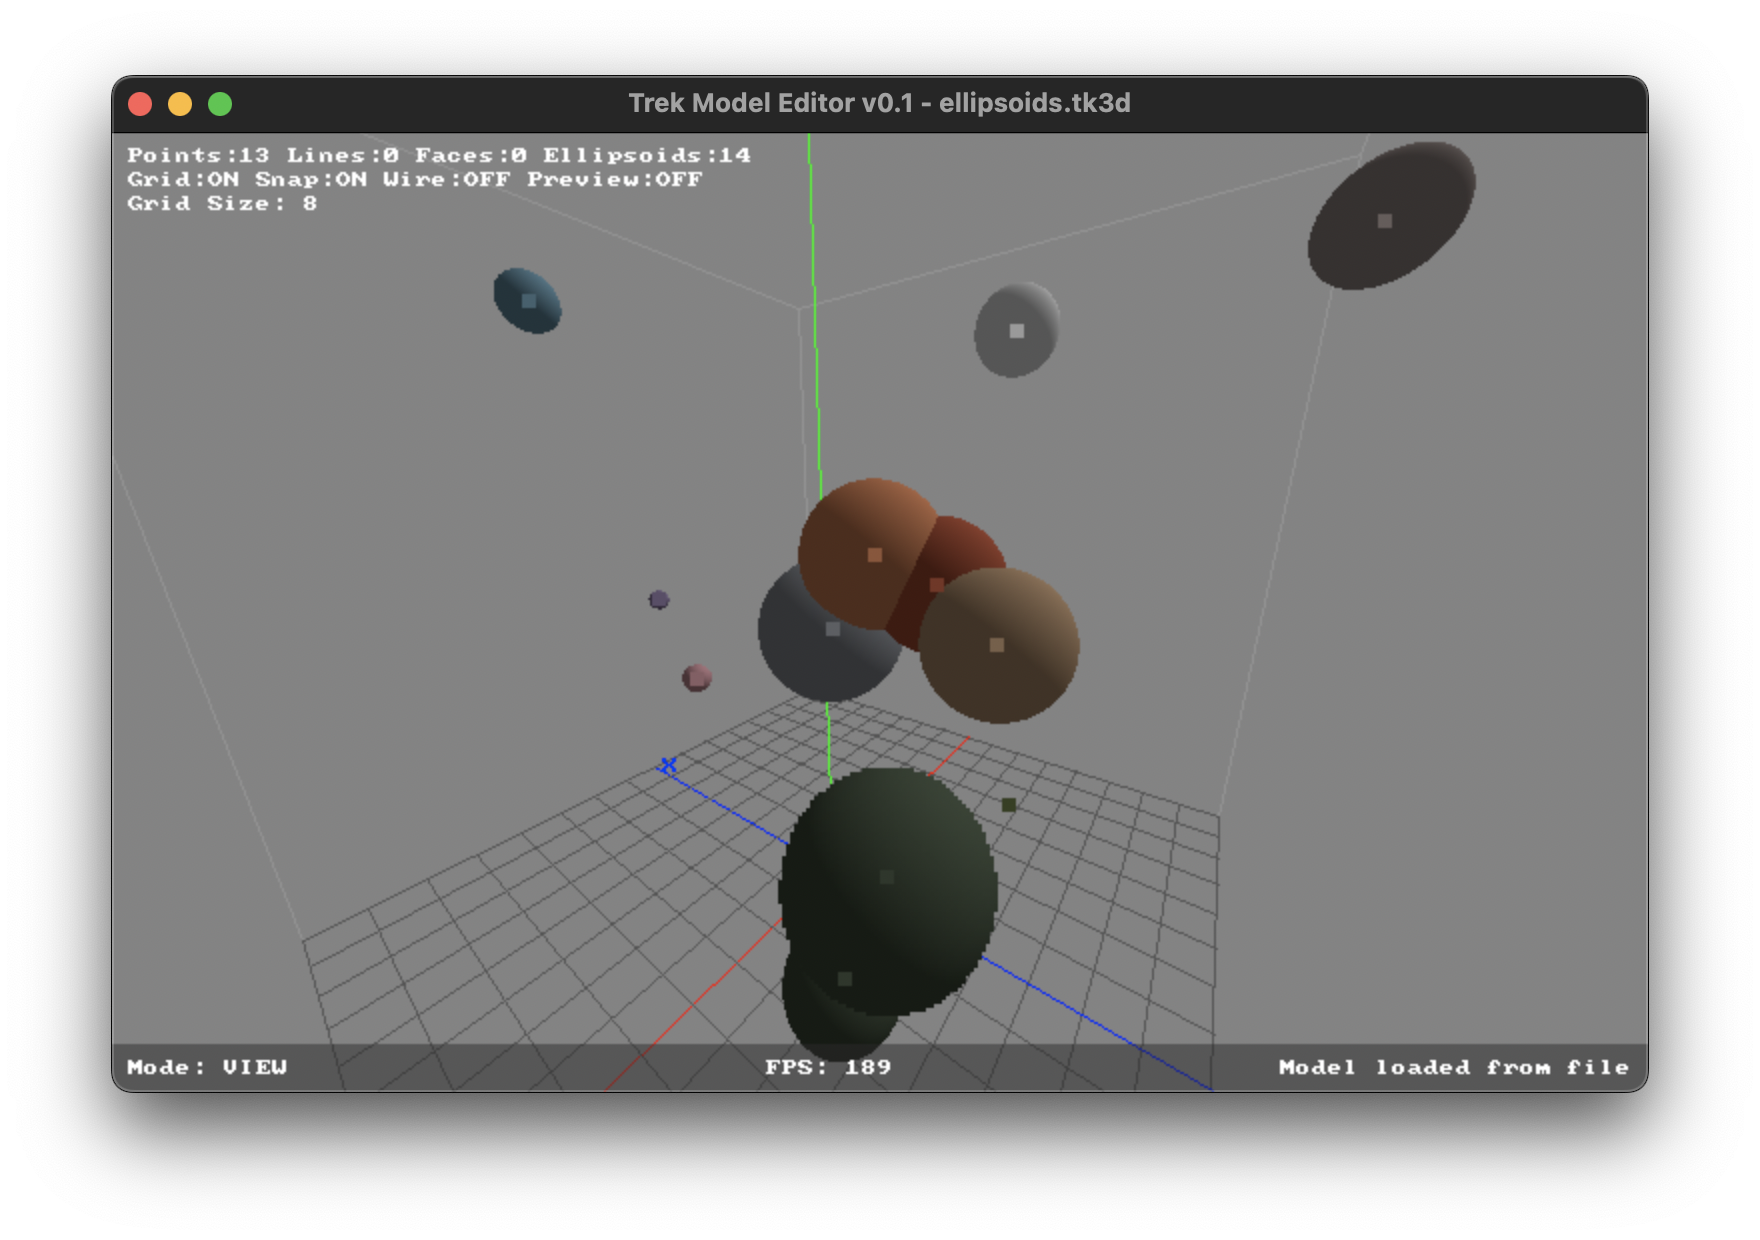Select the blue ellipsoid in the upper left
The height and width of the screenshot is (1240, 1760).
527,300
